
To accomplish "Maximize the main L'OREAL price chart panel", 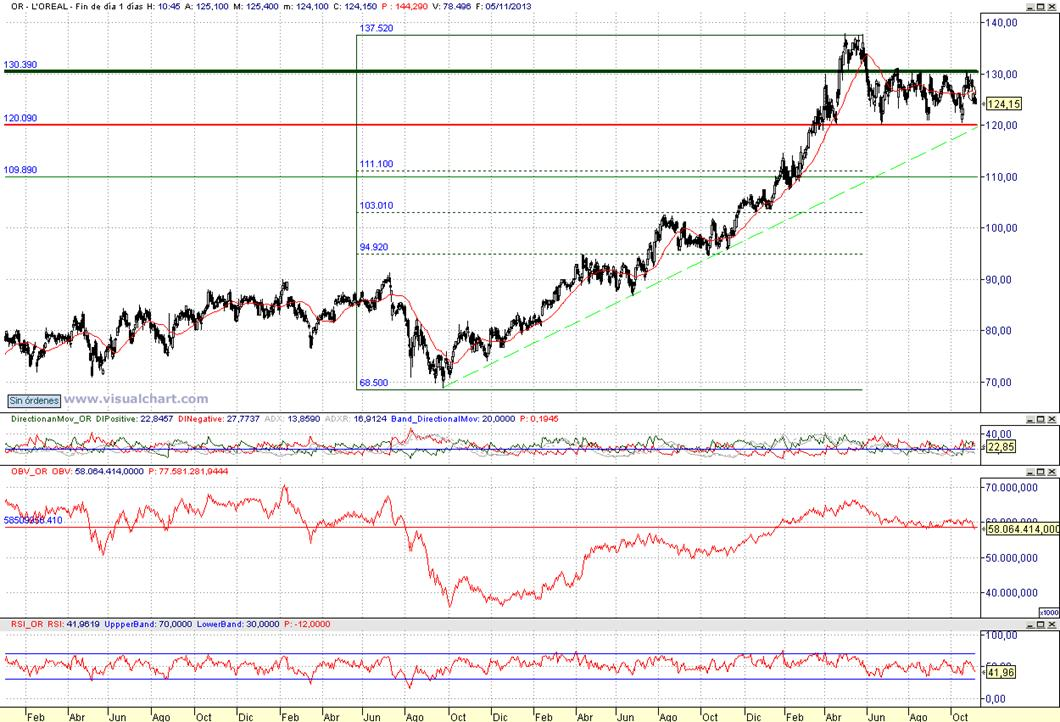I will coord(1041,7).
